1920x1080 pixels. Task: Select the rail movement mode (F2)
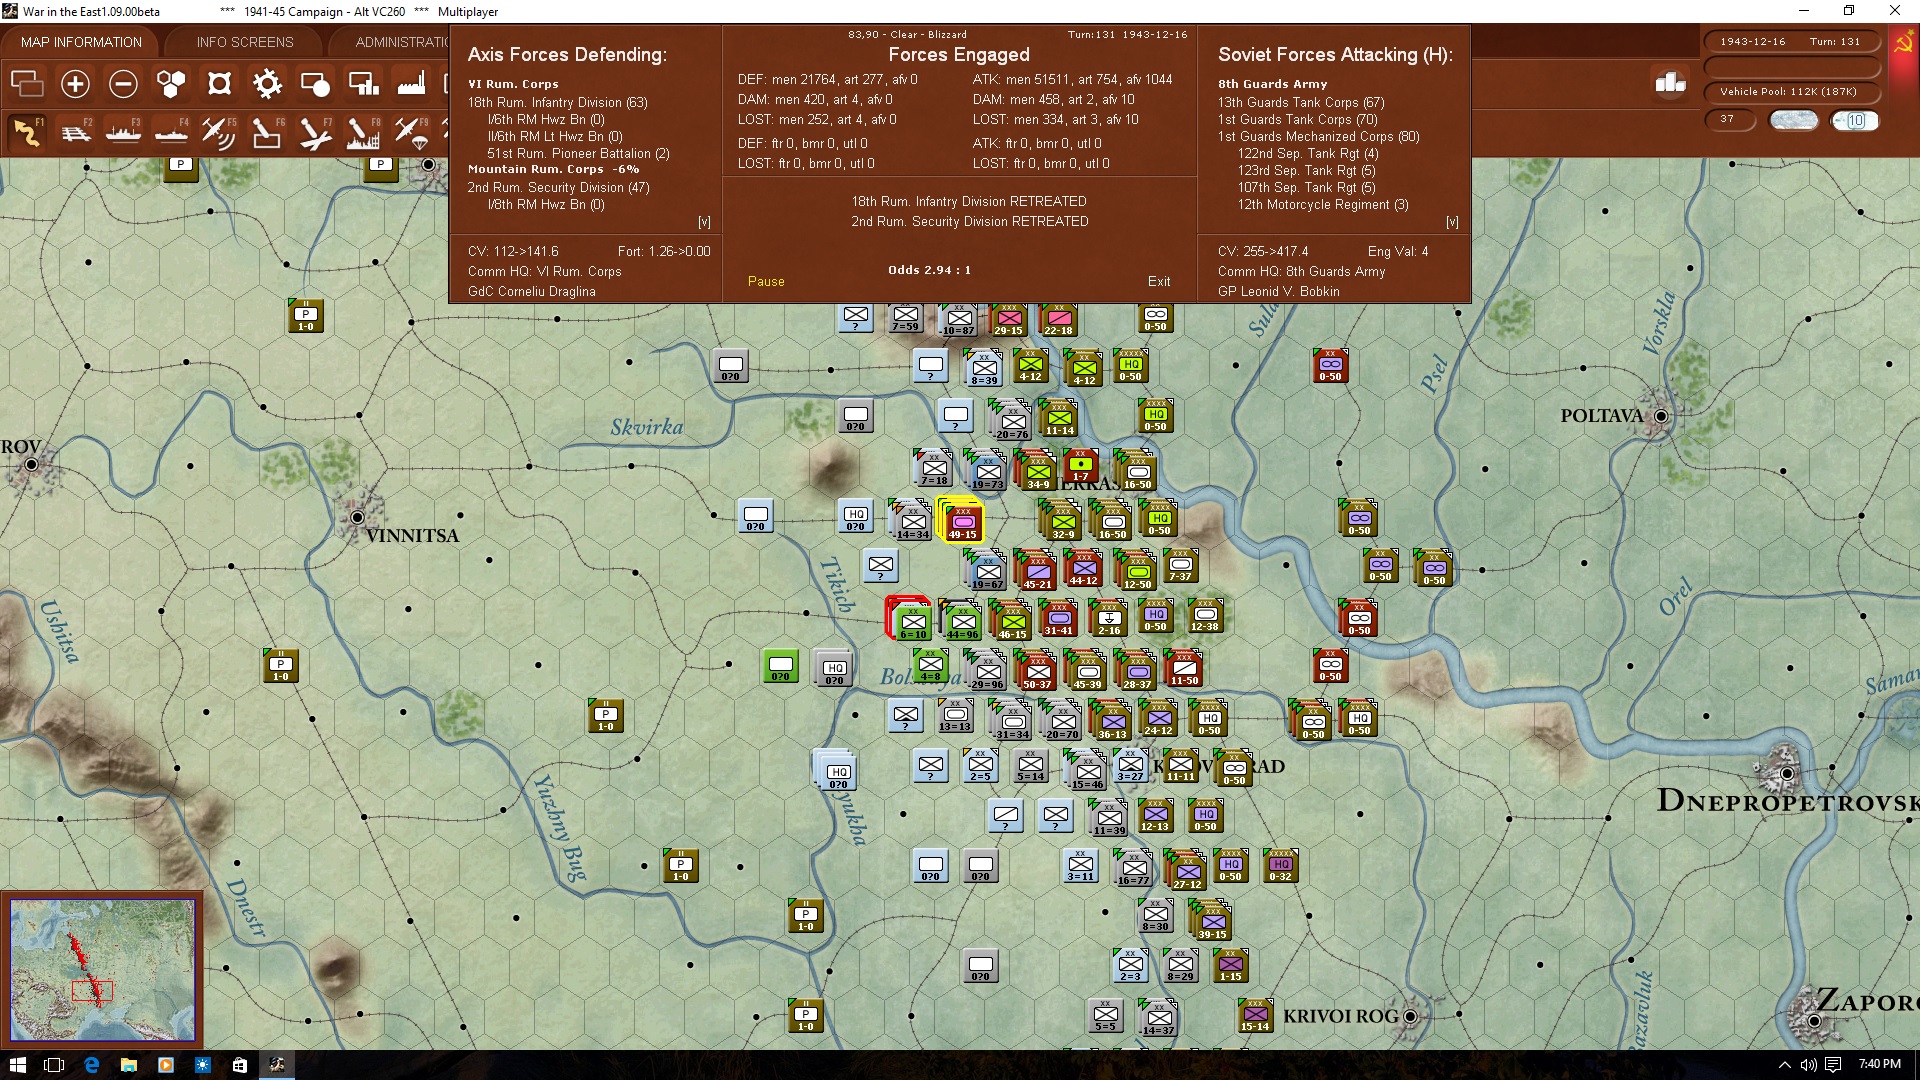point(76,133)
